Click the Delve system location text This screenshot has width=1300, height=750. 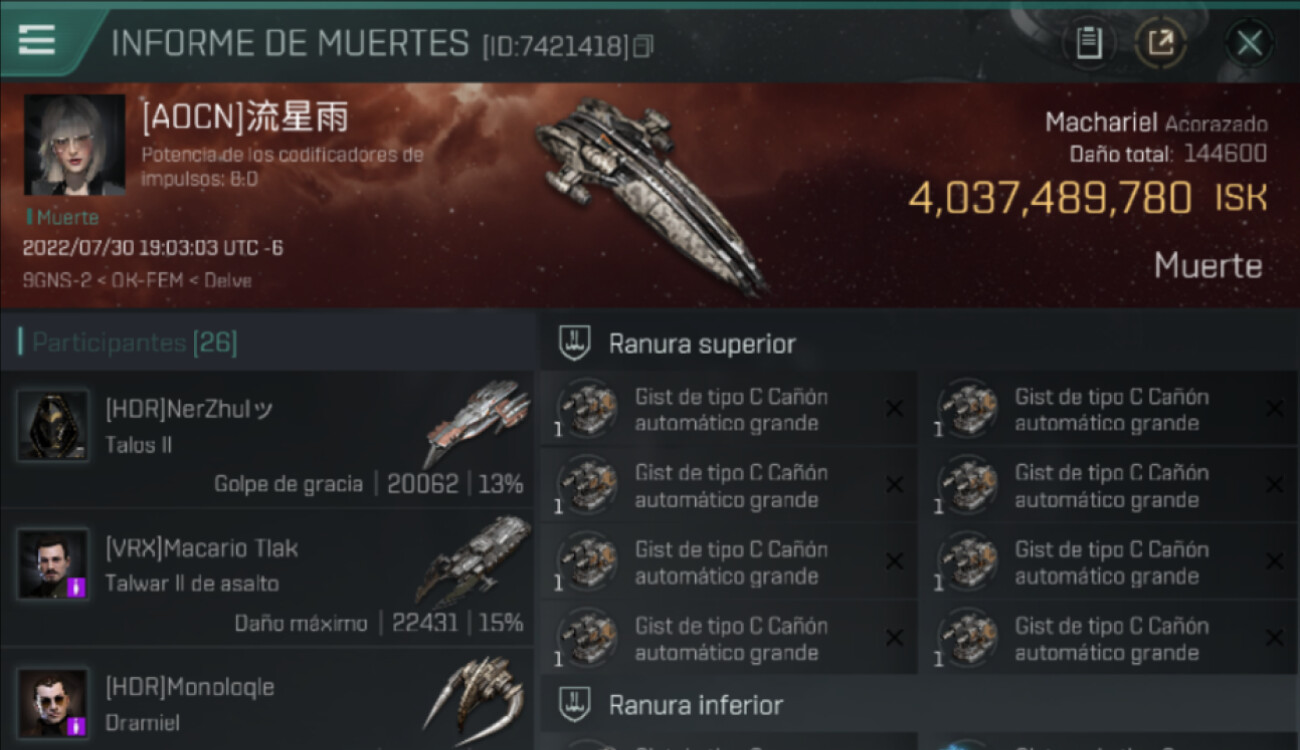click(228, 281)
